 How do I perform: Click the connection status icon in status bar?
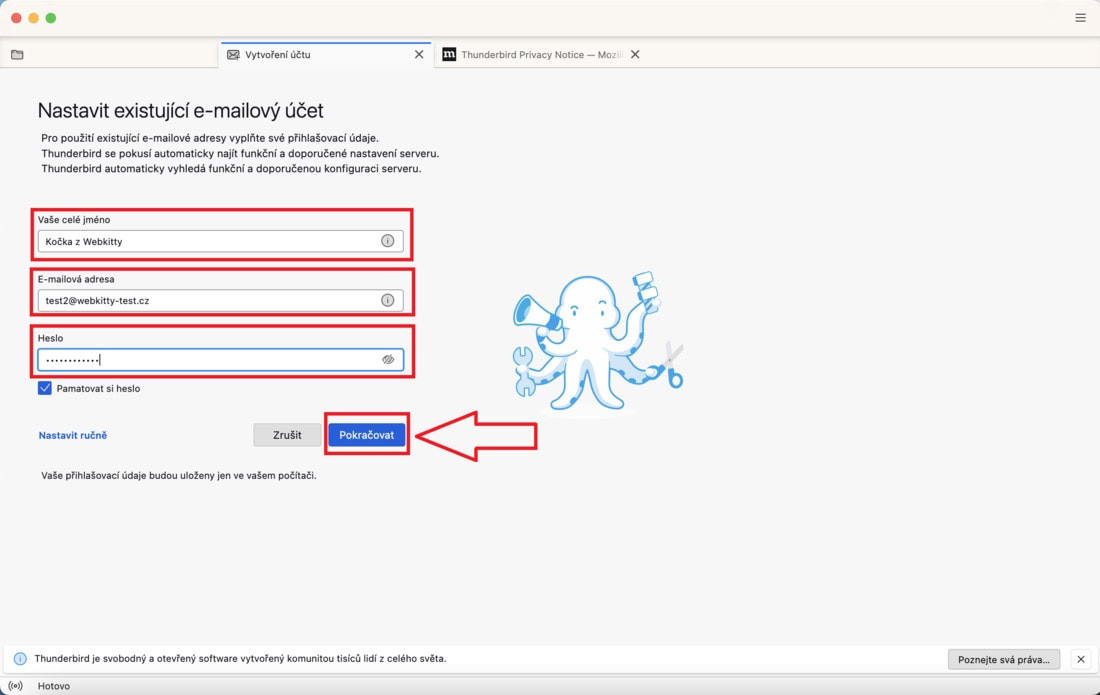click(15, 686)
